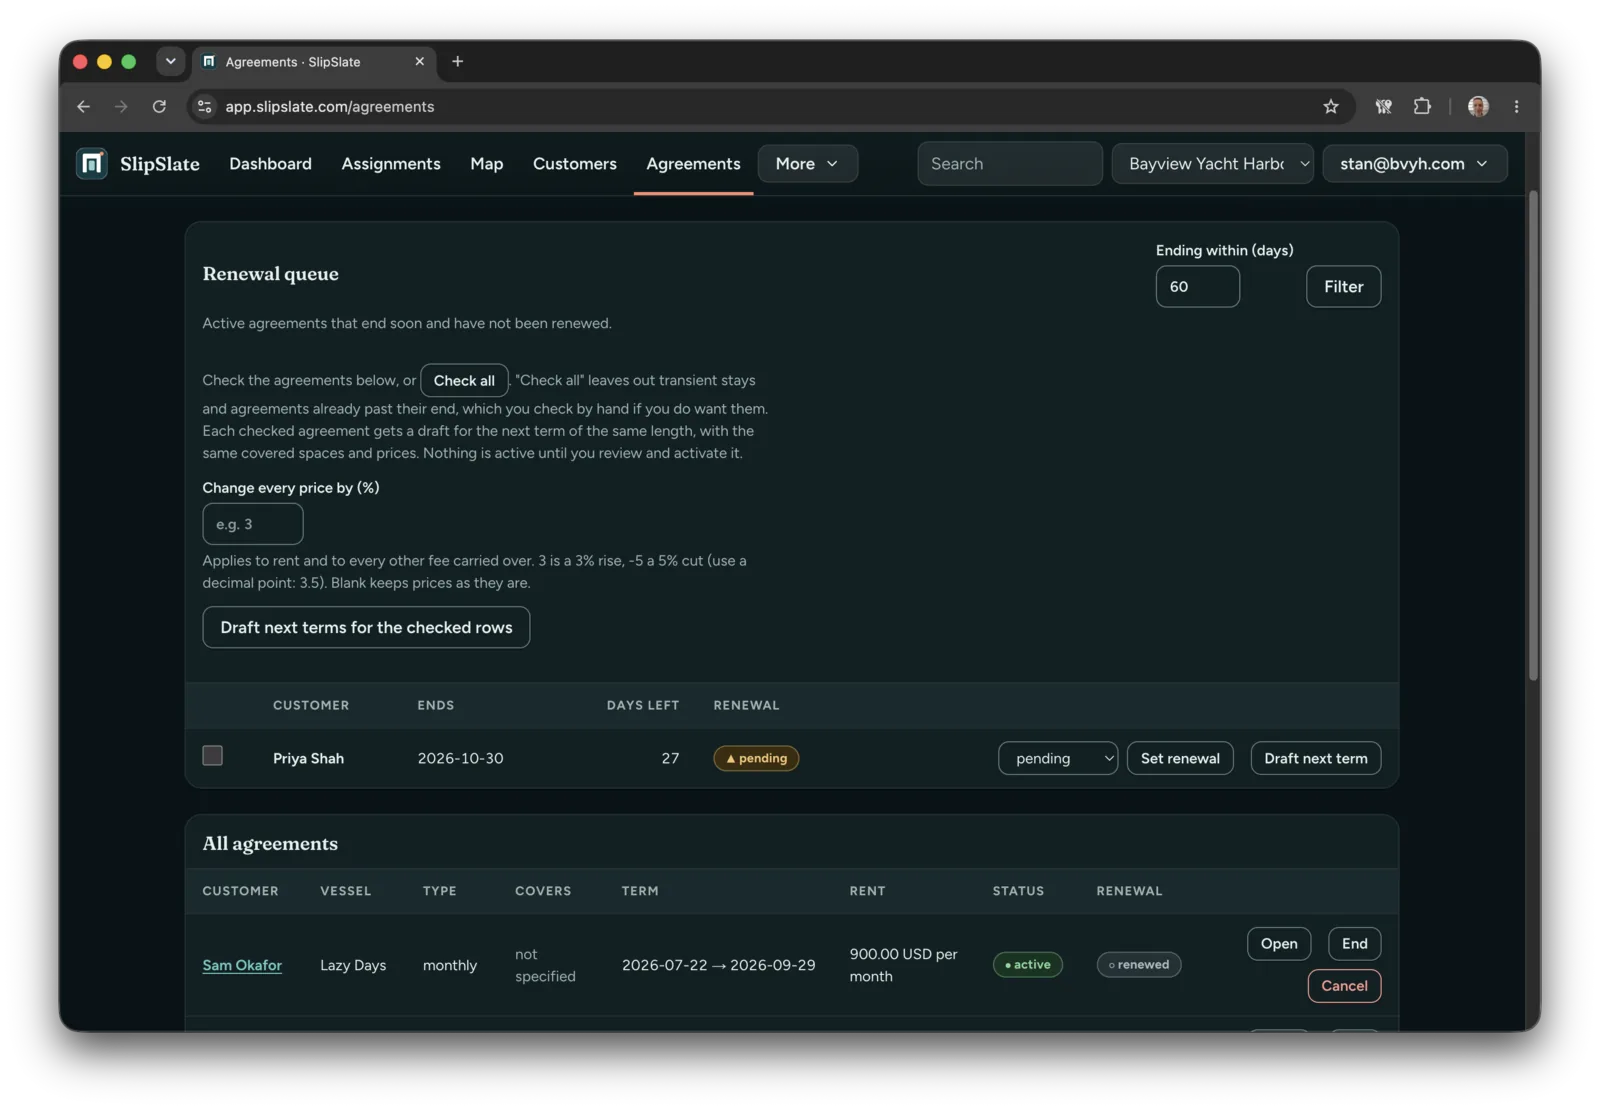Click the Filter button
Image resolution: width=1600 pixels, height=1110 pixels.
coord(1343,286)
